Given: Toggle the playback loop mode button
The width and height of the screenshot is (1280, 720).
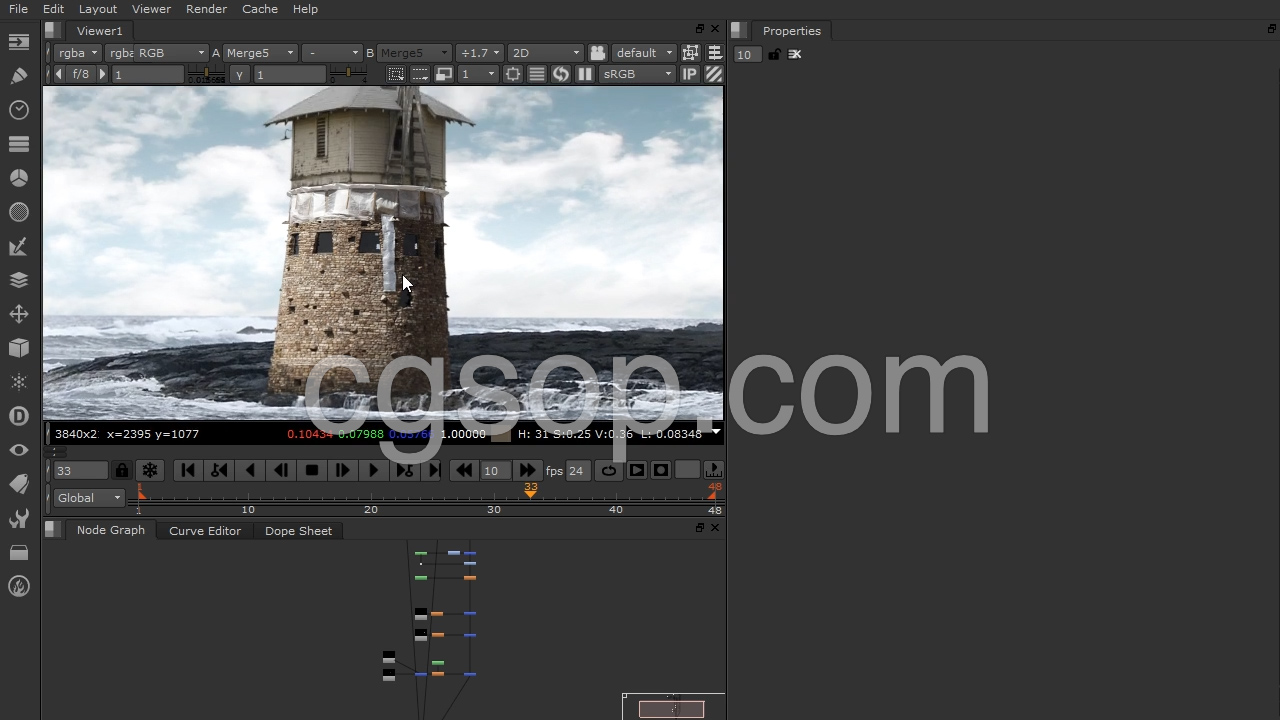Looking at the screenshot, I should [x=608, y=470].
